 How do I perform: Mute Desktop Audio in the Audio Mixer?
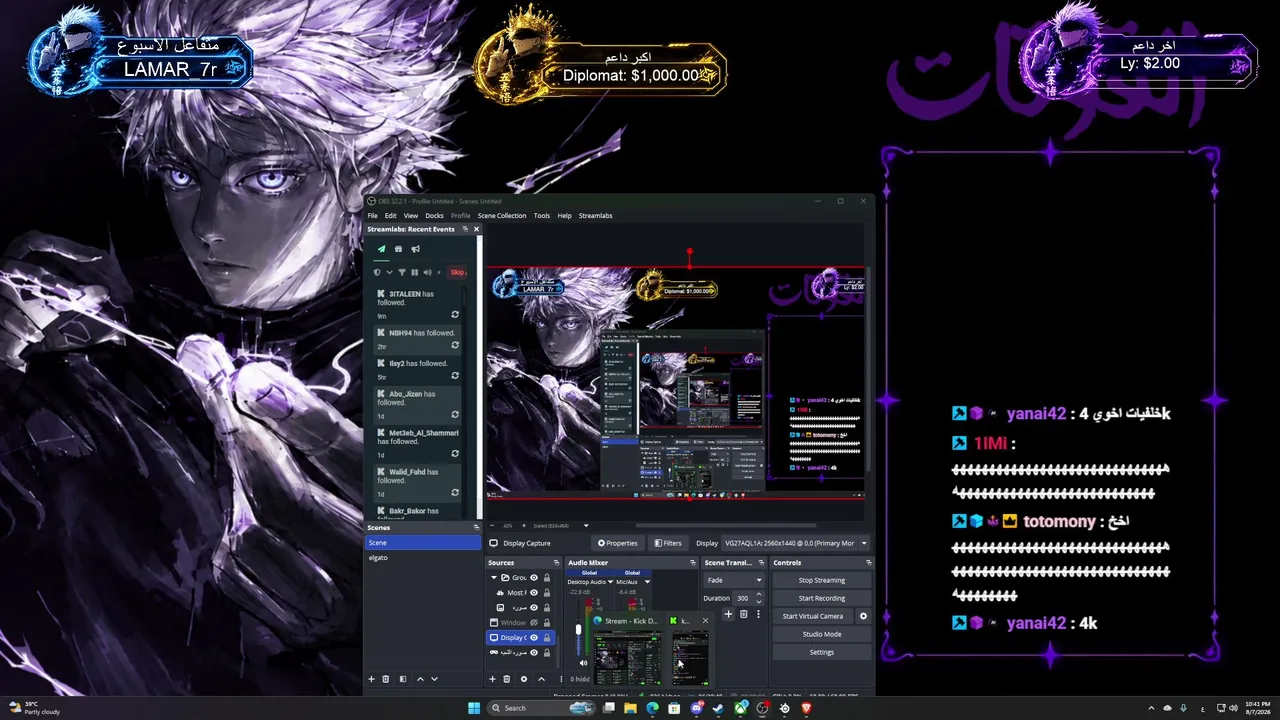coord(583,663)
